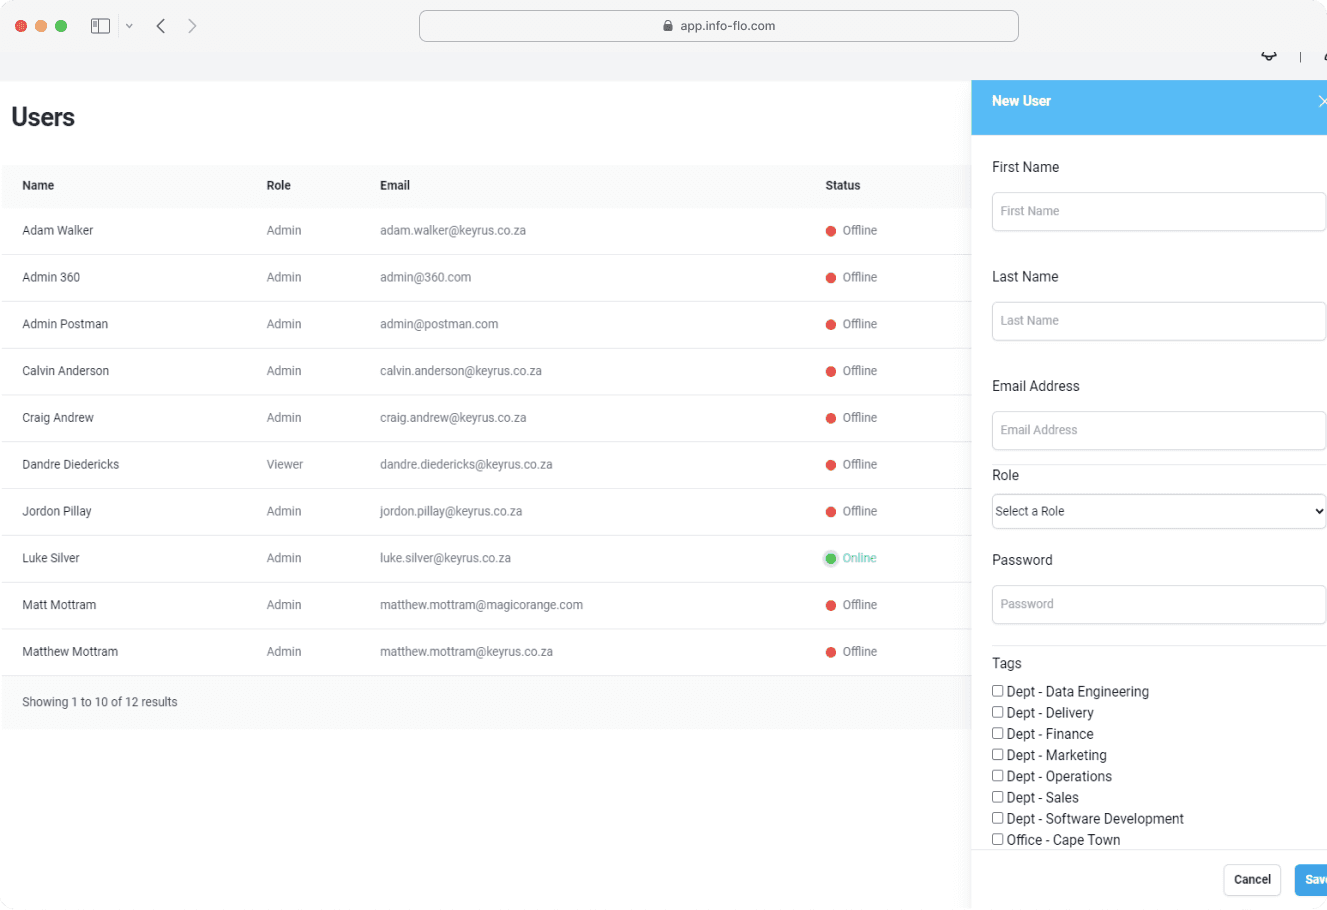1327x910 pixels.
Task: Check the Dept - Finance tag
Action: (997, 733)
